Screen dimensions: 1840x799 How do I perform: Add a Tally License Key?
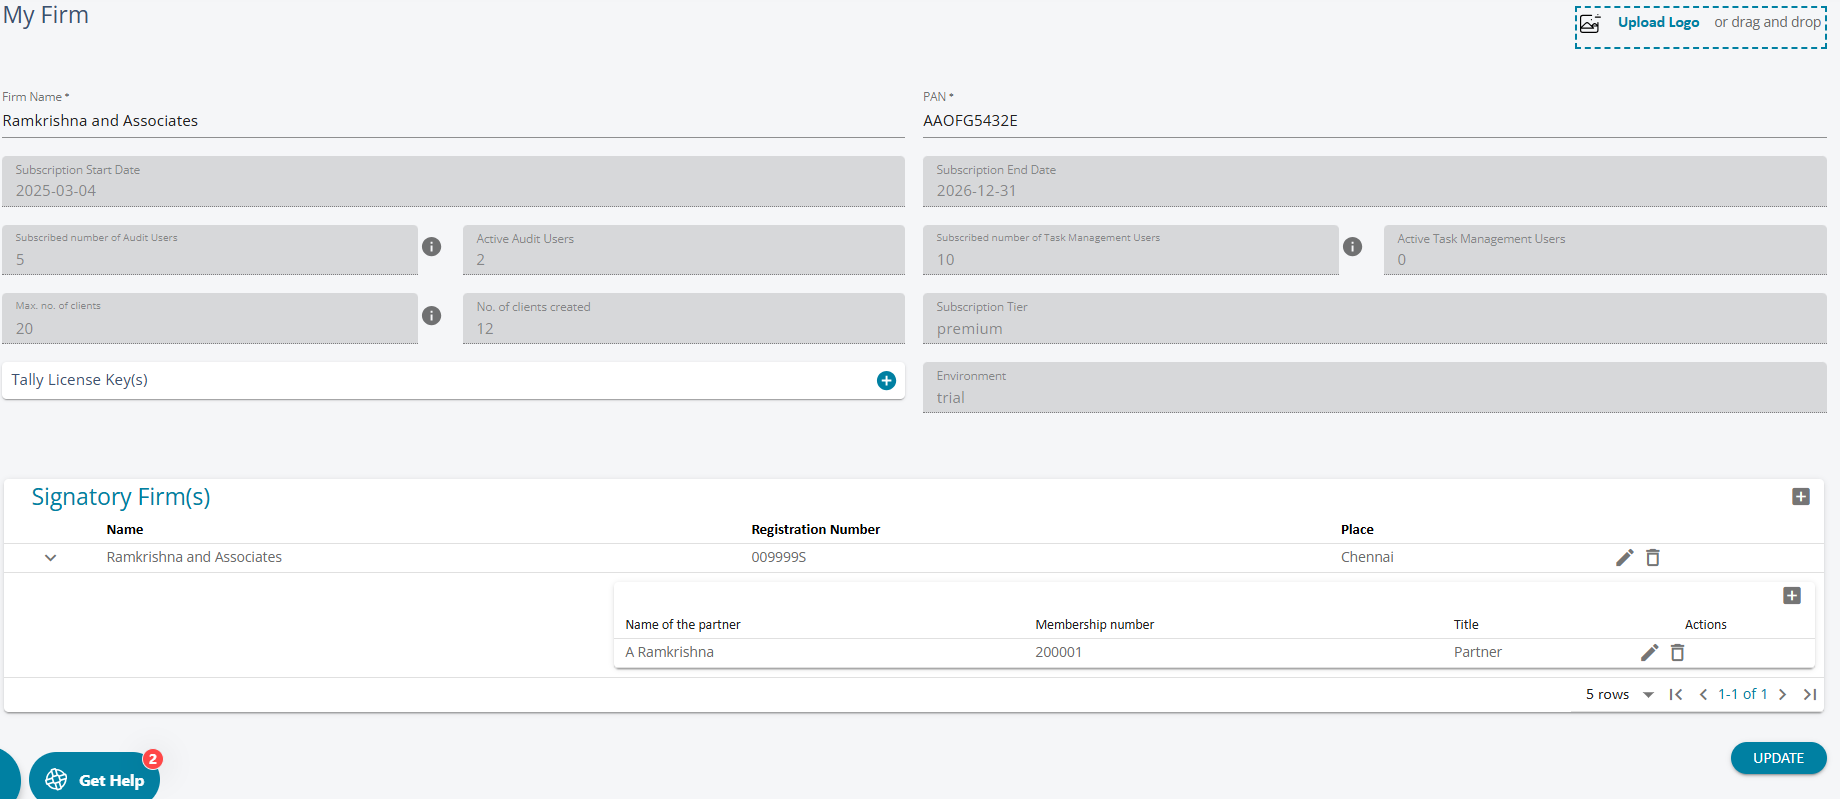coord(886,380)
